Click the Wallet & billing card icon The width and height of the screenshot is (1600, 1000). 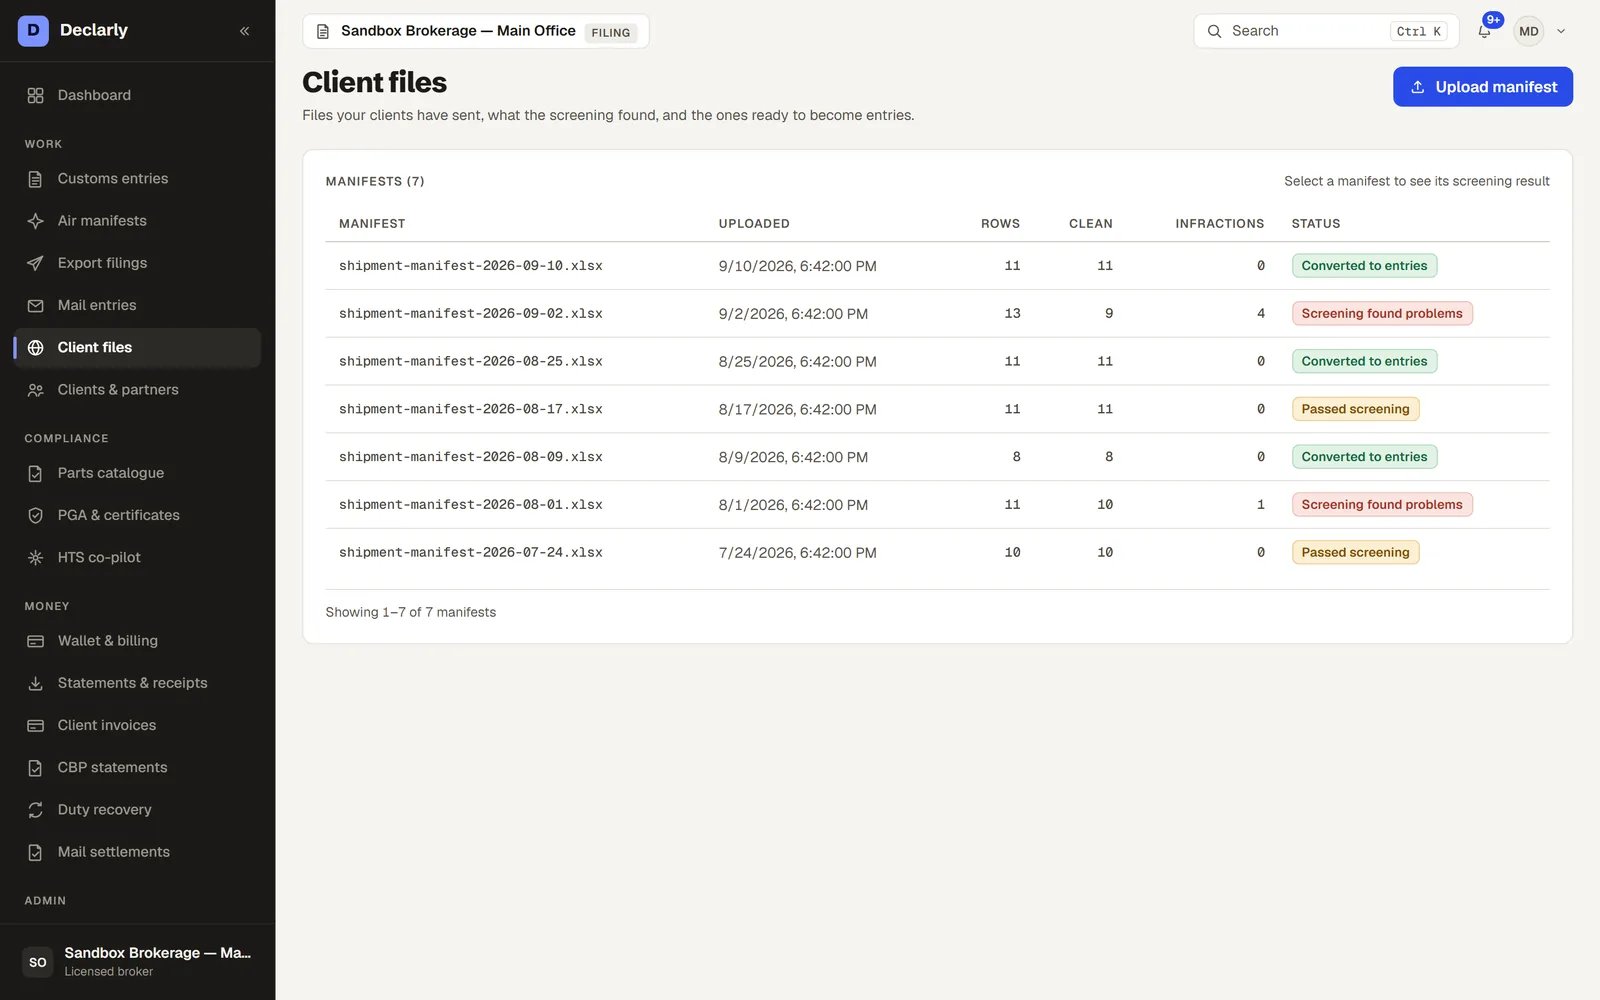tap(36, 641)
